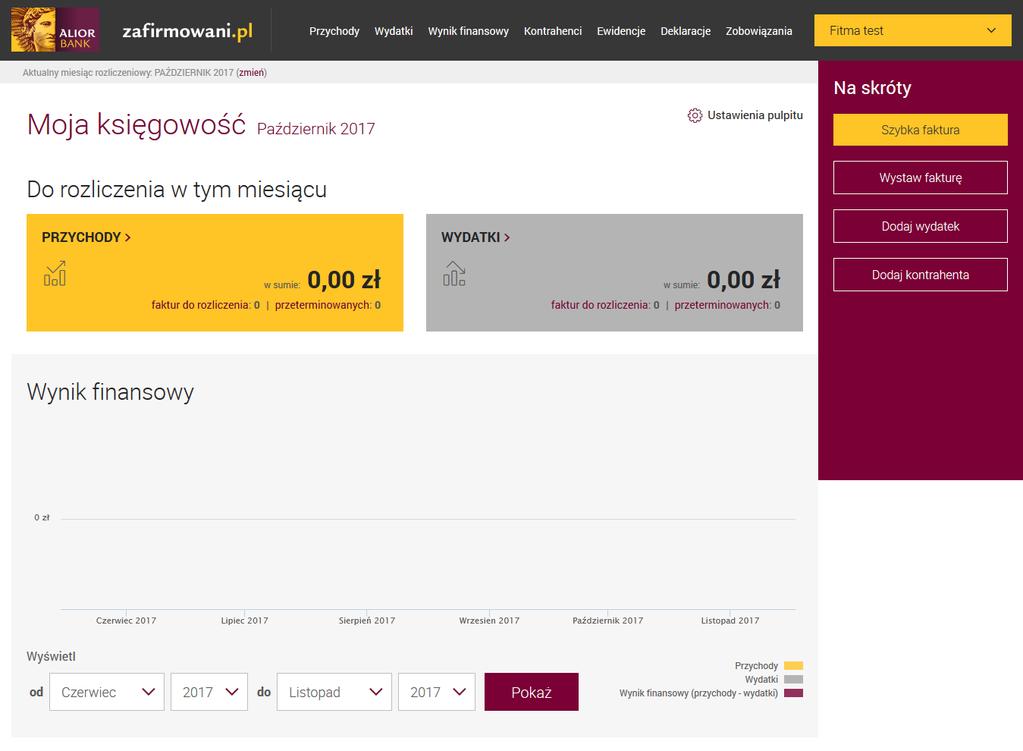Click the Listopad 2017 chart axis label

pyautogui.click(x=730, y=621)
